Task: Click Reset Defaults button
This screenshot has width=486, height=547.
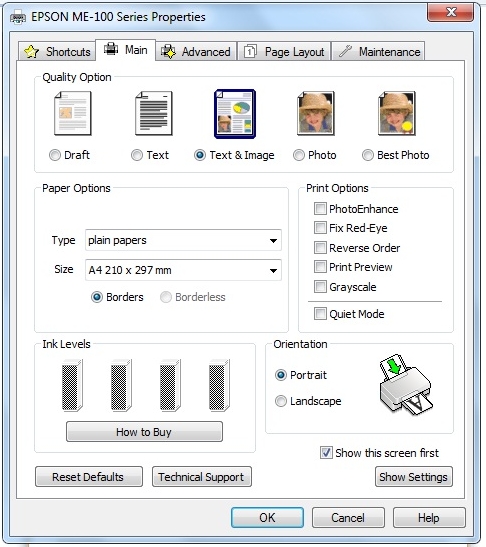Action: [89, 477]
